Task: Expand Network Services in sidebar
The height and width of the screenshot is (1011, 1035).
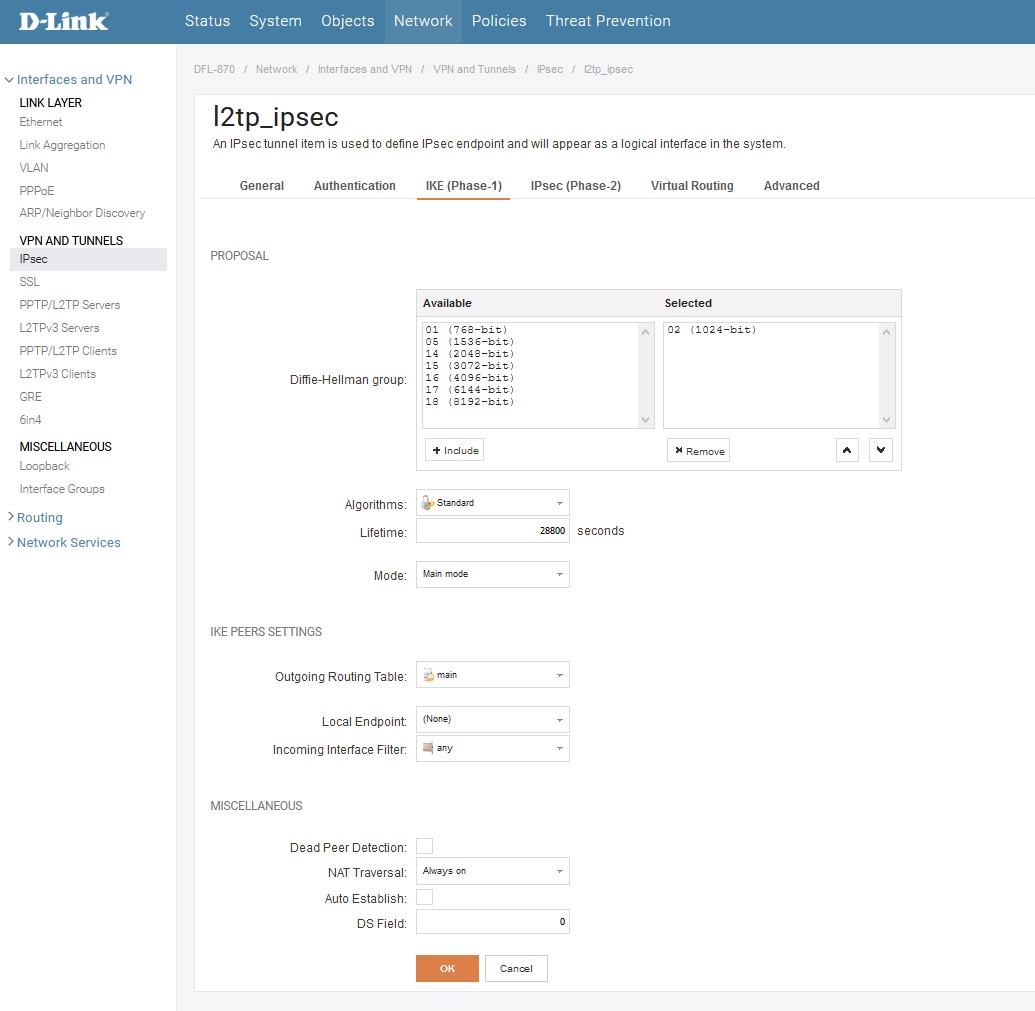Action: pos(68,543)
